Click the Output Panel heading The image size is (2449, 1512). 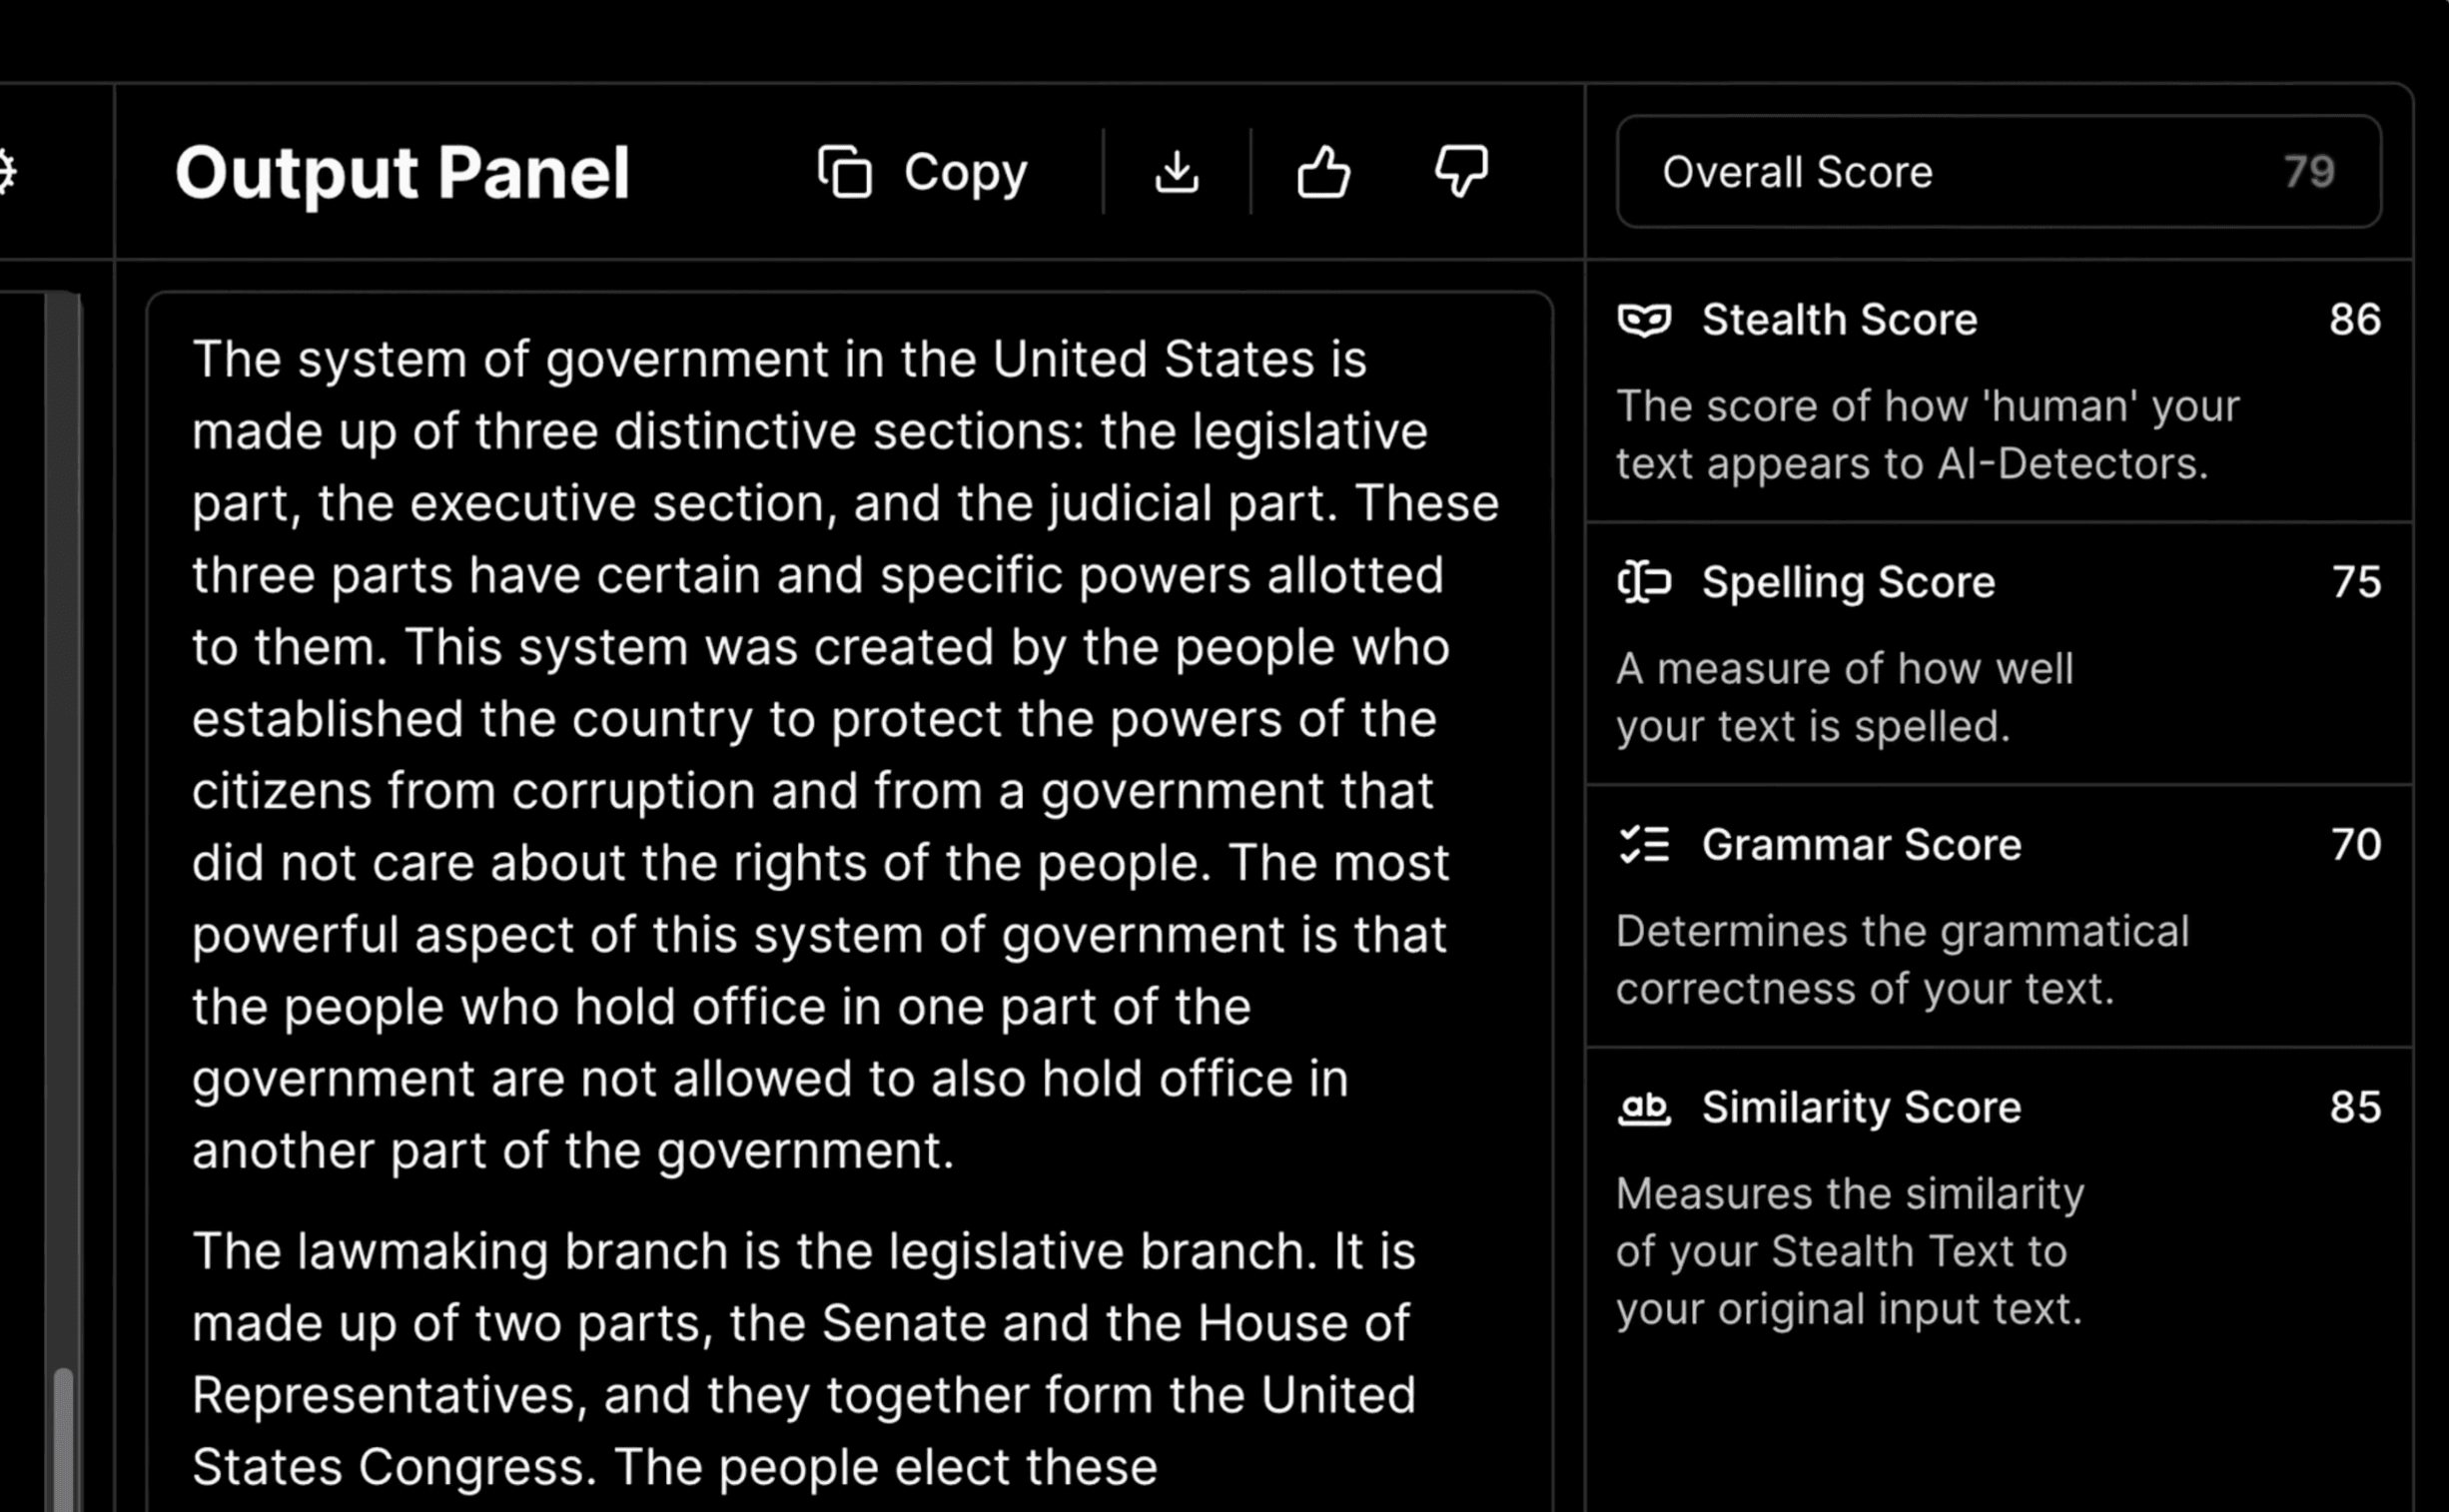pyautogui.click(x=402, y=173)
